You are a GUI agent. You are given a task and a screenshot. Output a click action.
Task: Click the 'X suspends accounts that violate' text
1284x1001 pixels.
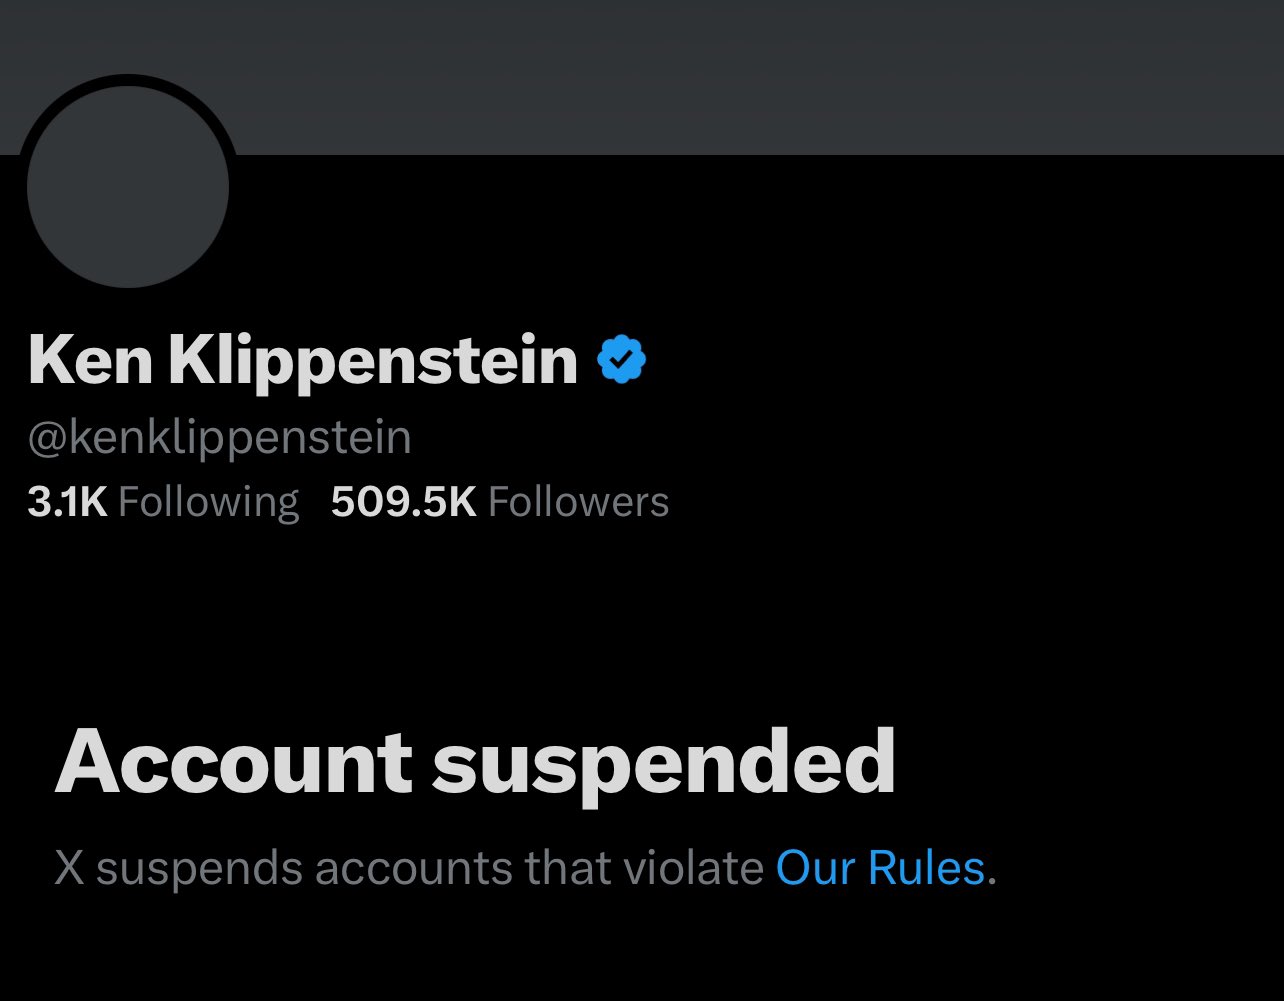(409, 867)
